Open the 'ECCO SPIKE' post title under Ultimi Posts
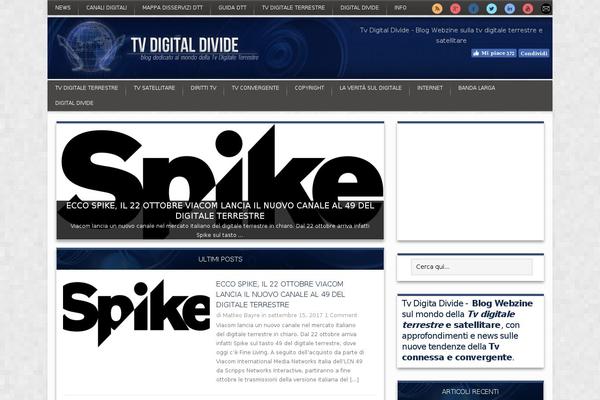Viewport: 600px width, 400px height. (x=280, y=294)
